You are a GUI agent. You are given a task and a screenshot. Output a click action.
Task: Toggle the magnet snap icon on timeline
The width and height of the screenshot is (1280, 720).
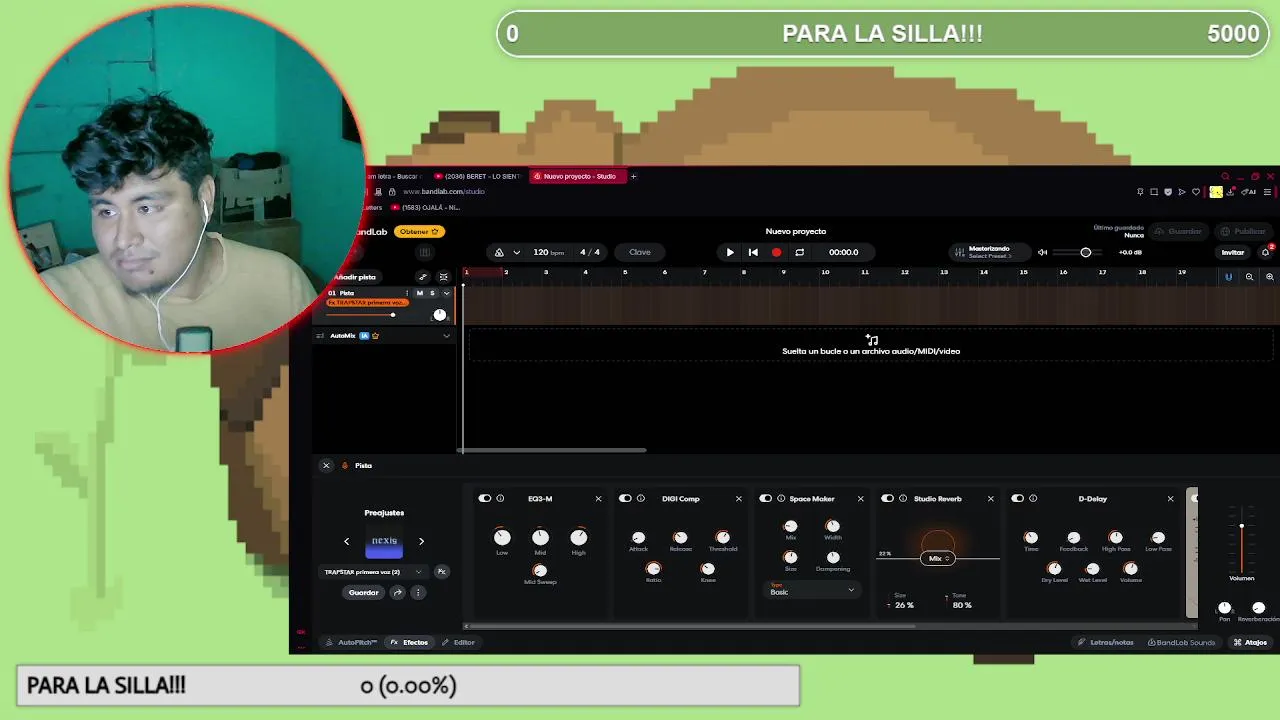pos(1228,277)
